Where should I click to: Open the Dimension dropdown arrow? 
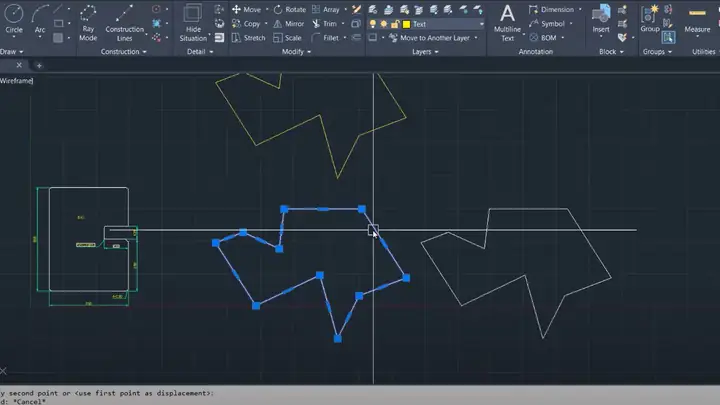[x=580, y=9]
